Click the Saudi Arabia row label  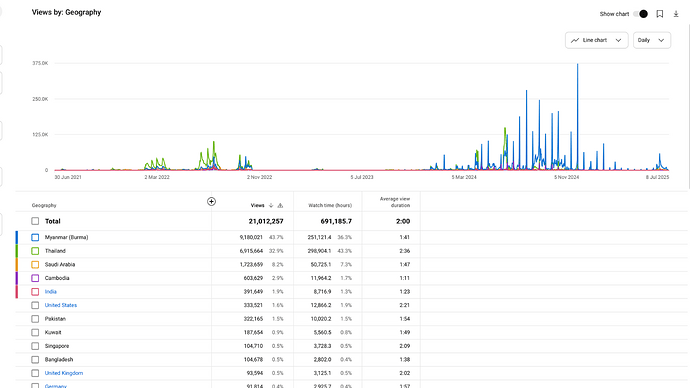coord(60,265)
